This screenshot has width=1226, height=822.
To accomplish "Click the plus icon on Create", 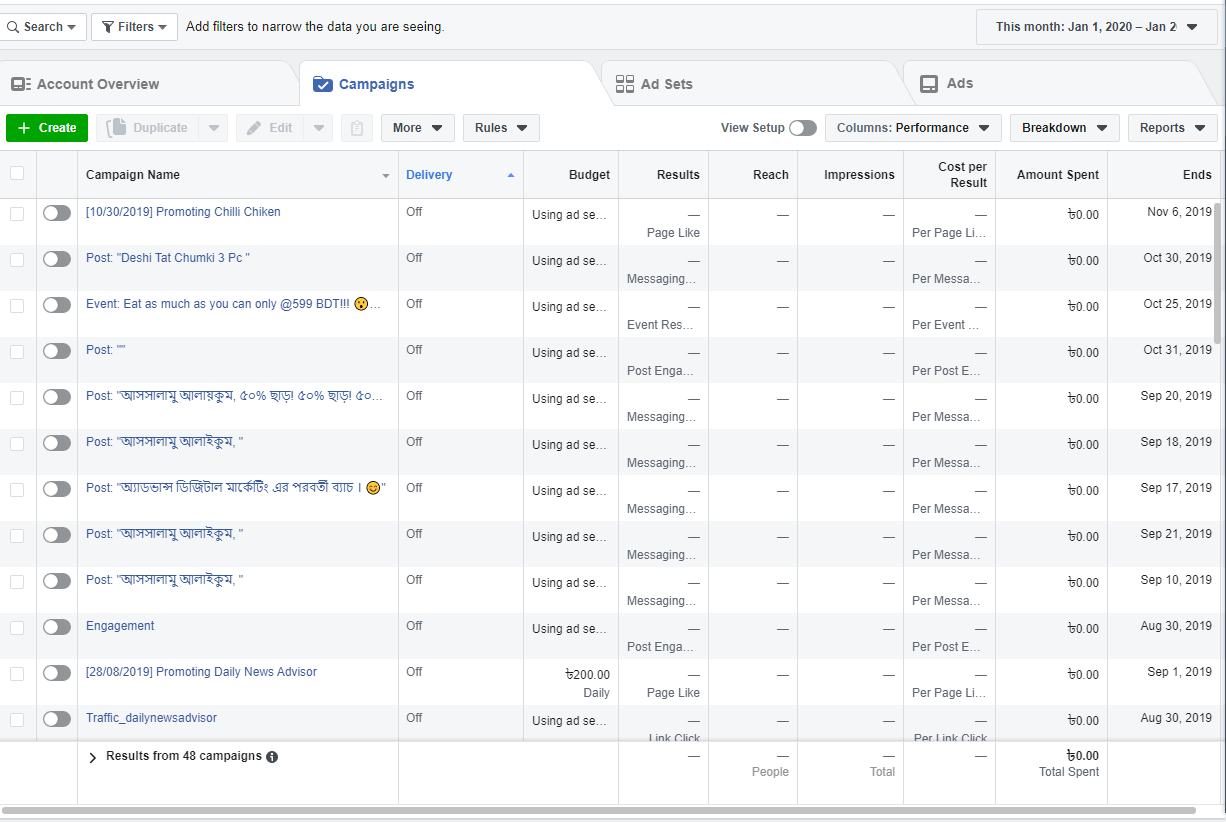I will [x=24, y=128].
